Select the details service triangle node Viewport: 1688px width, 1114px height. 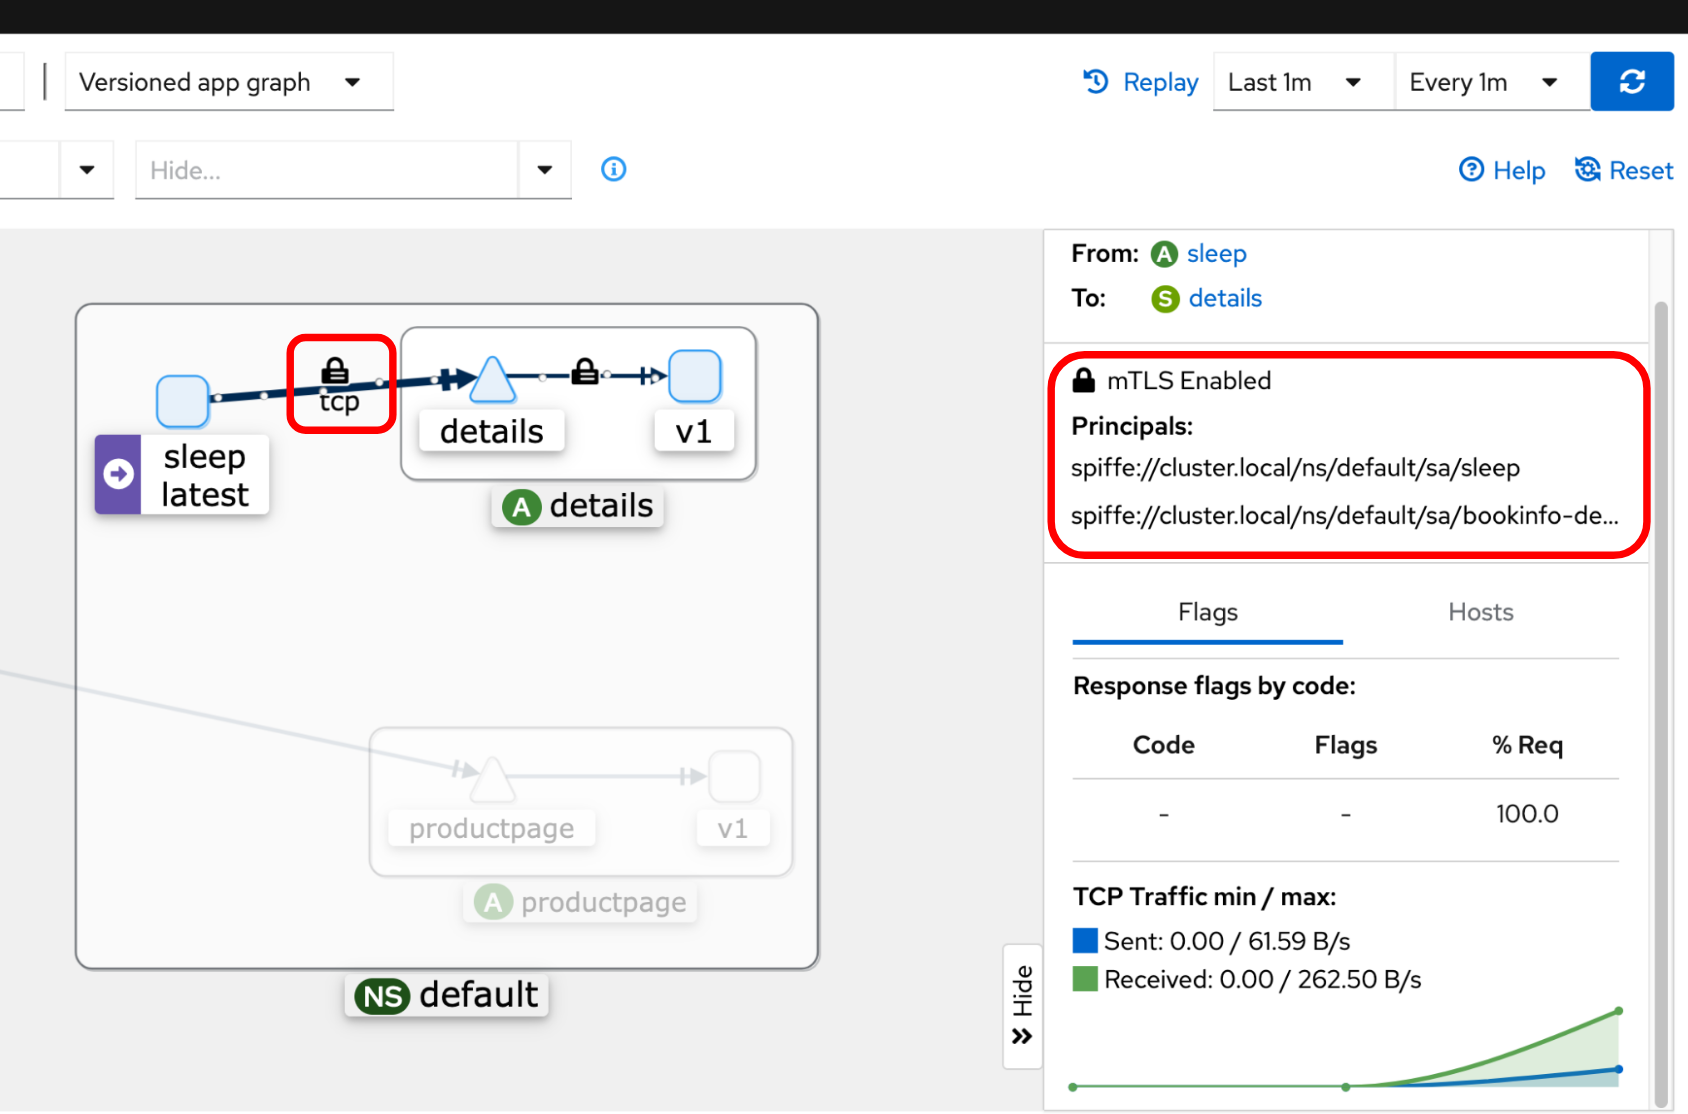pos(491,380)
